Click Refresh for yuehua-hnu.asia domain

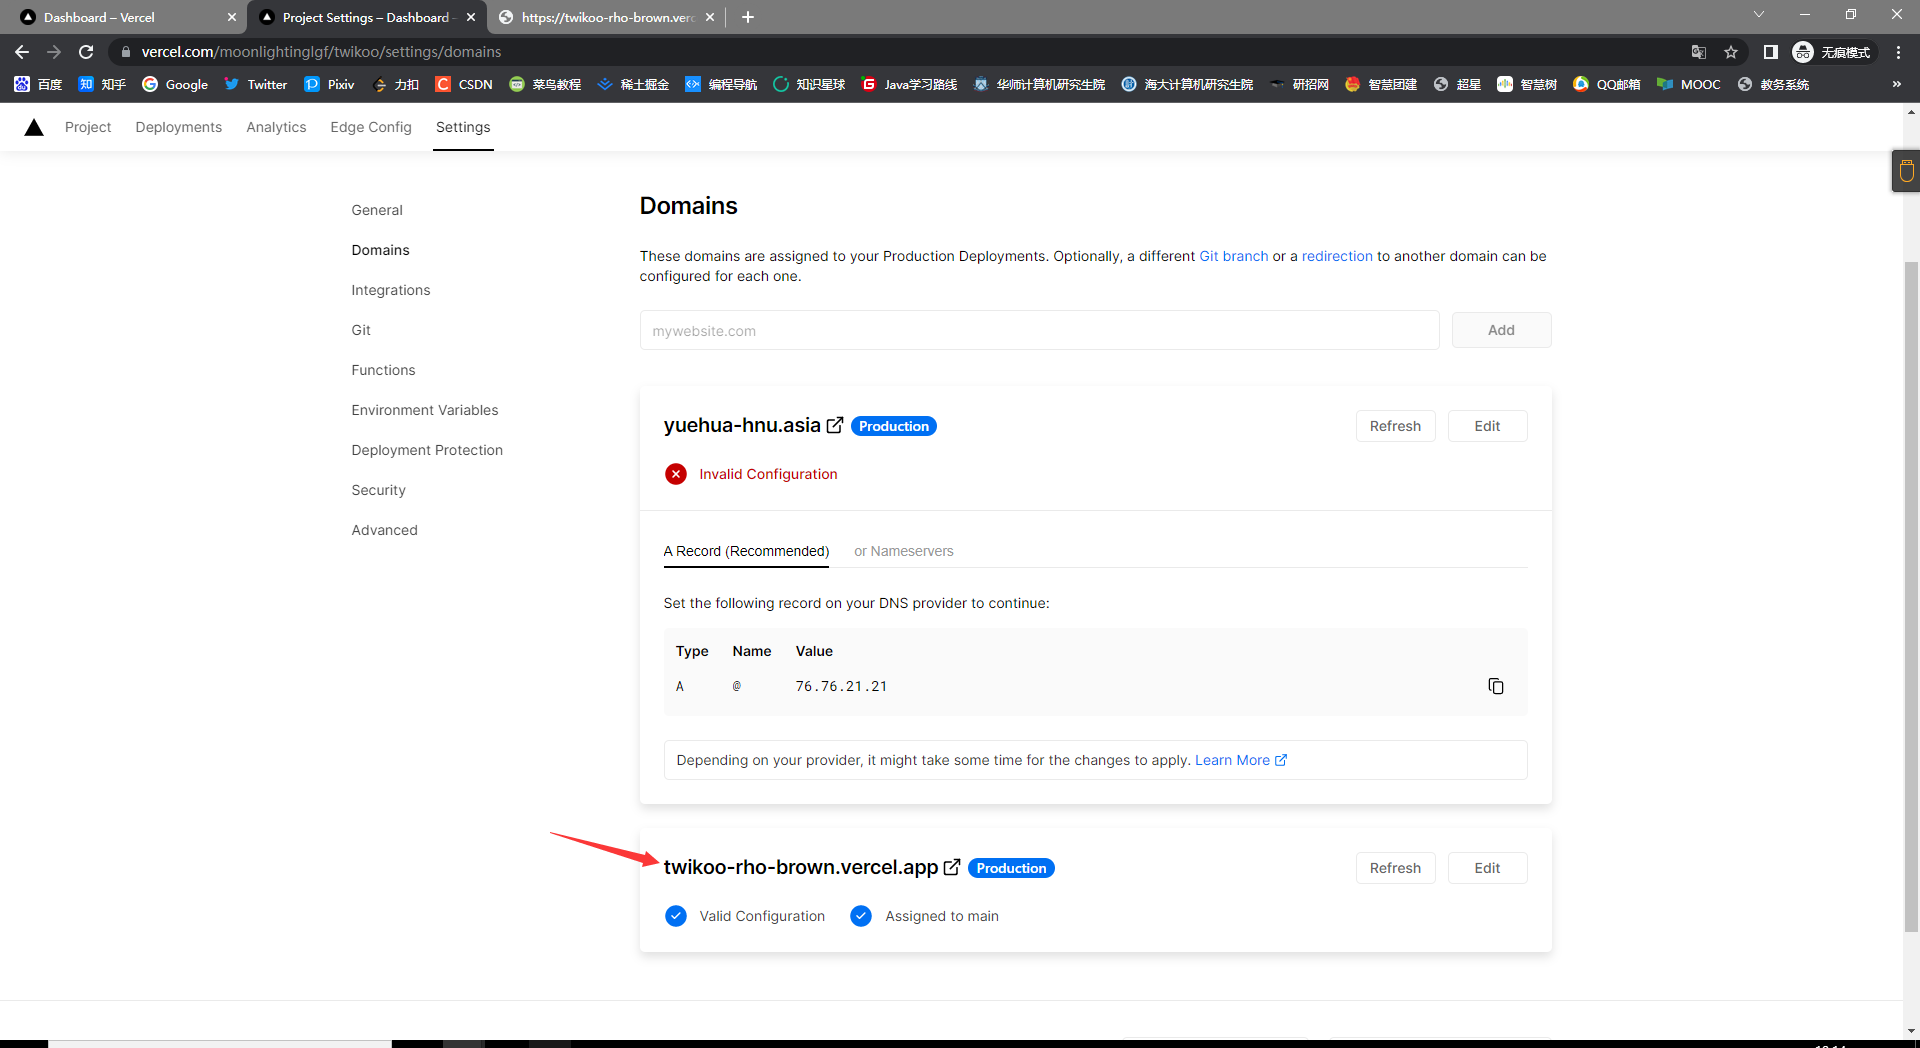tap(1394, 426)
